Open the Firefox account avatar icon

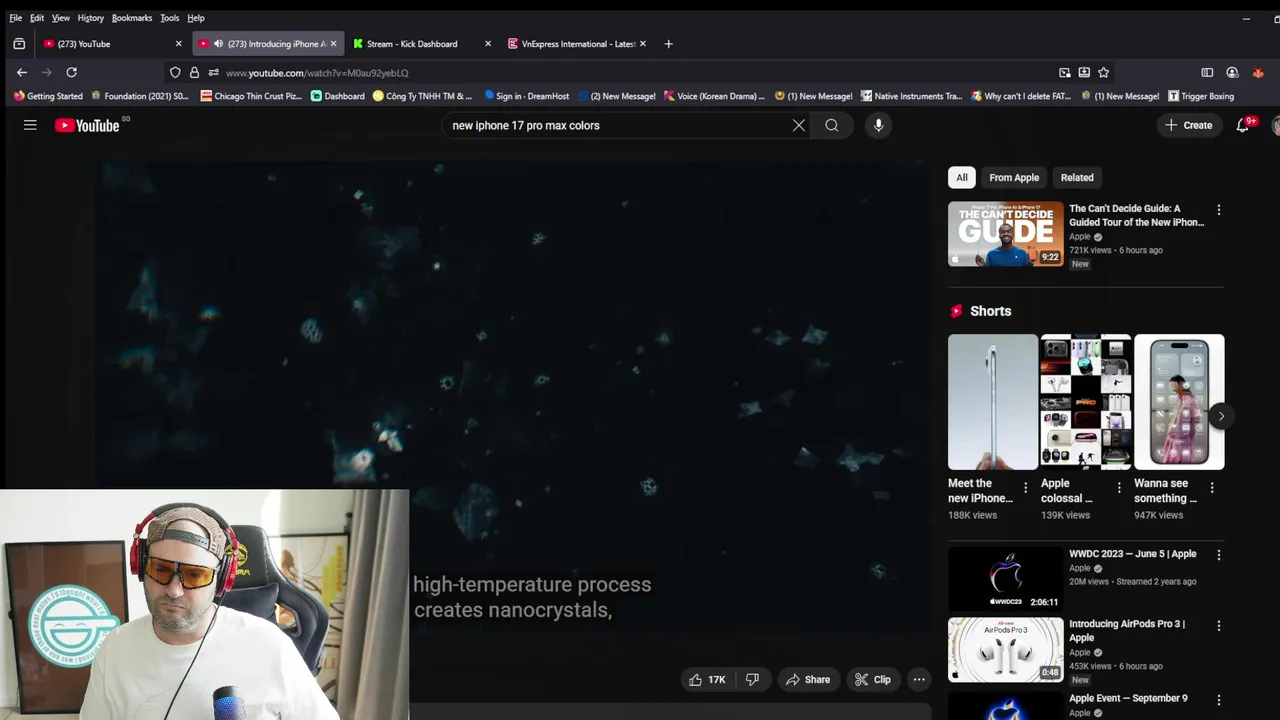point(1232,72)
